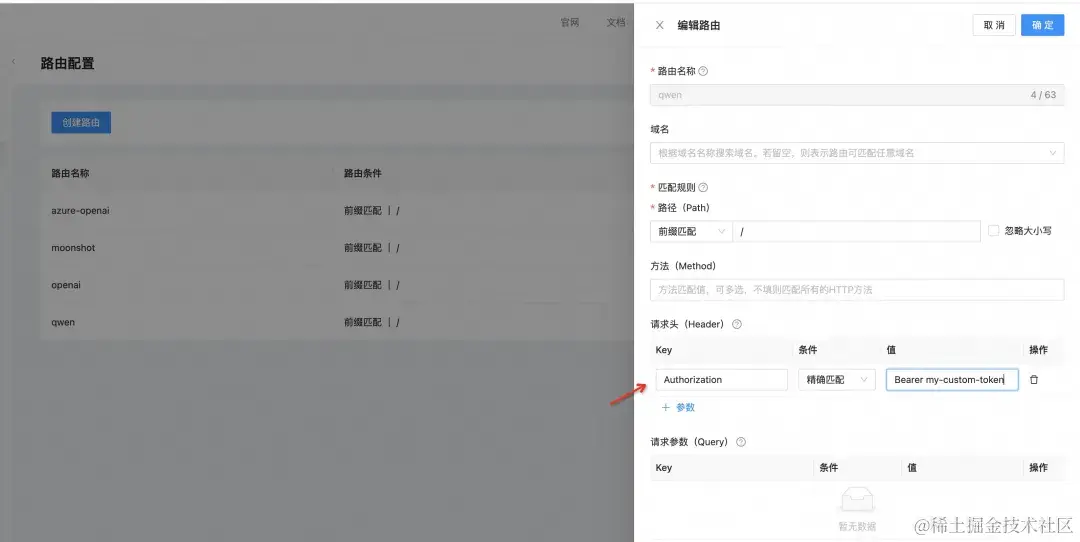Click the 取消 button
Image resolution: width=1080 pixels, height=542 pixels.
click(x=994, y=25)
